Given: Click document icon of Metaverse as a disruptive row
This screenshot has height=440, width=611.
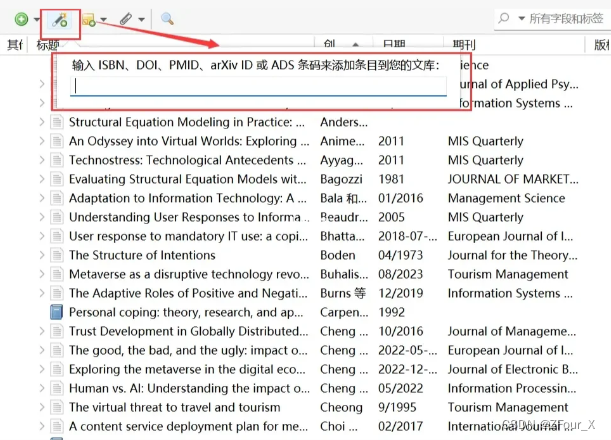Looking at the screenshot, I should [57, 274].
